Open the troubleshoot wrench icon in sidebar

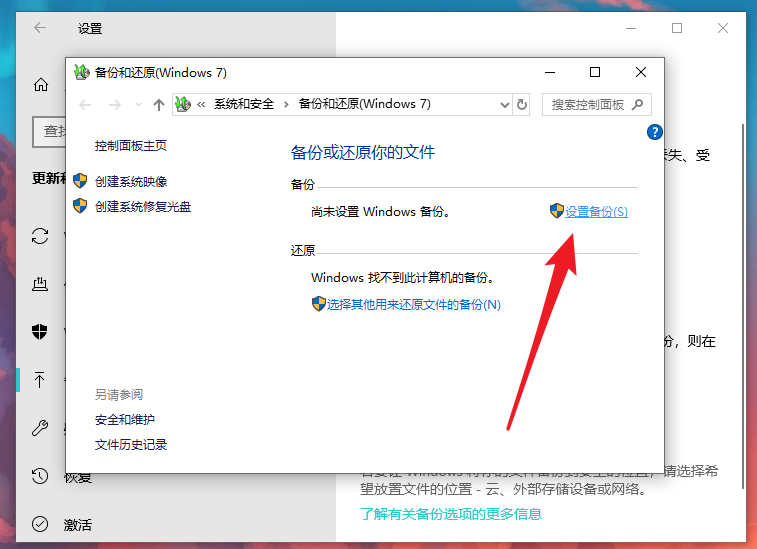click(40, 428)
